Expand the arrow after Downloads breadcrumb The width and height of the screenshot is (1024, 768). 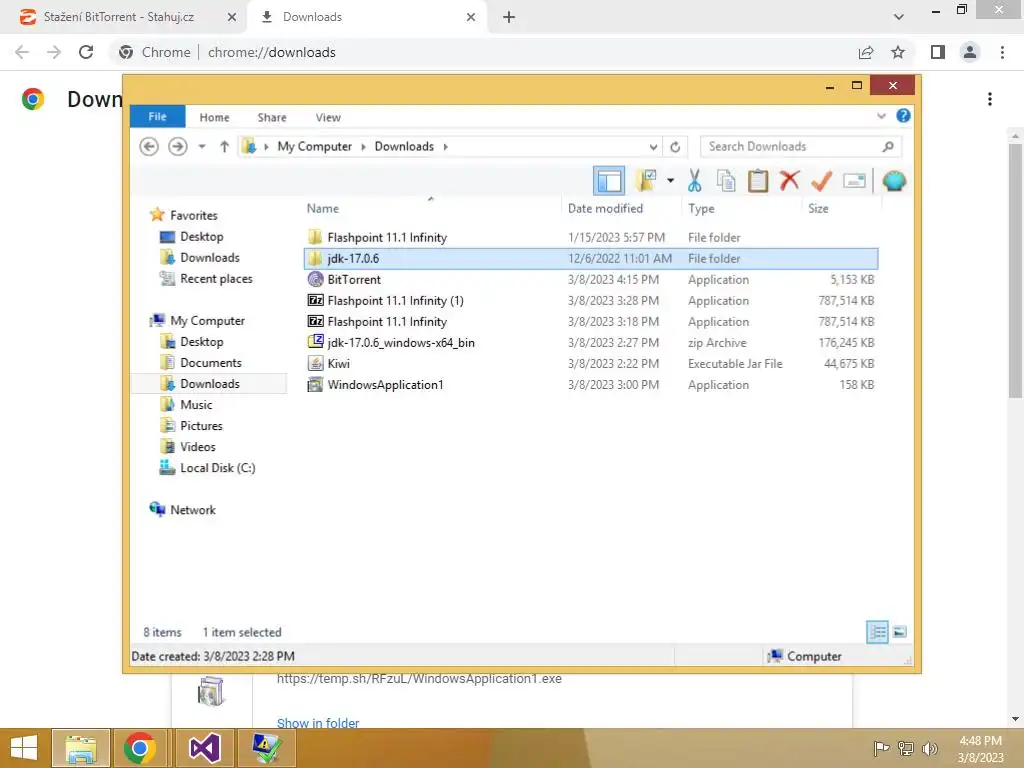click(445, 146)
